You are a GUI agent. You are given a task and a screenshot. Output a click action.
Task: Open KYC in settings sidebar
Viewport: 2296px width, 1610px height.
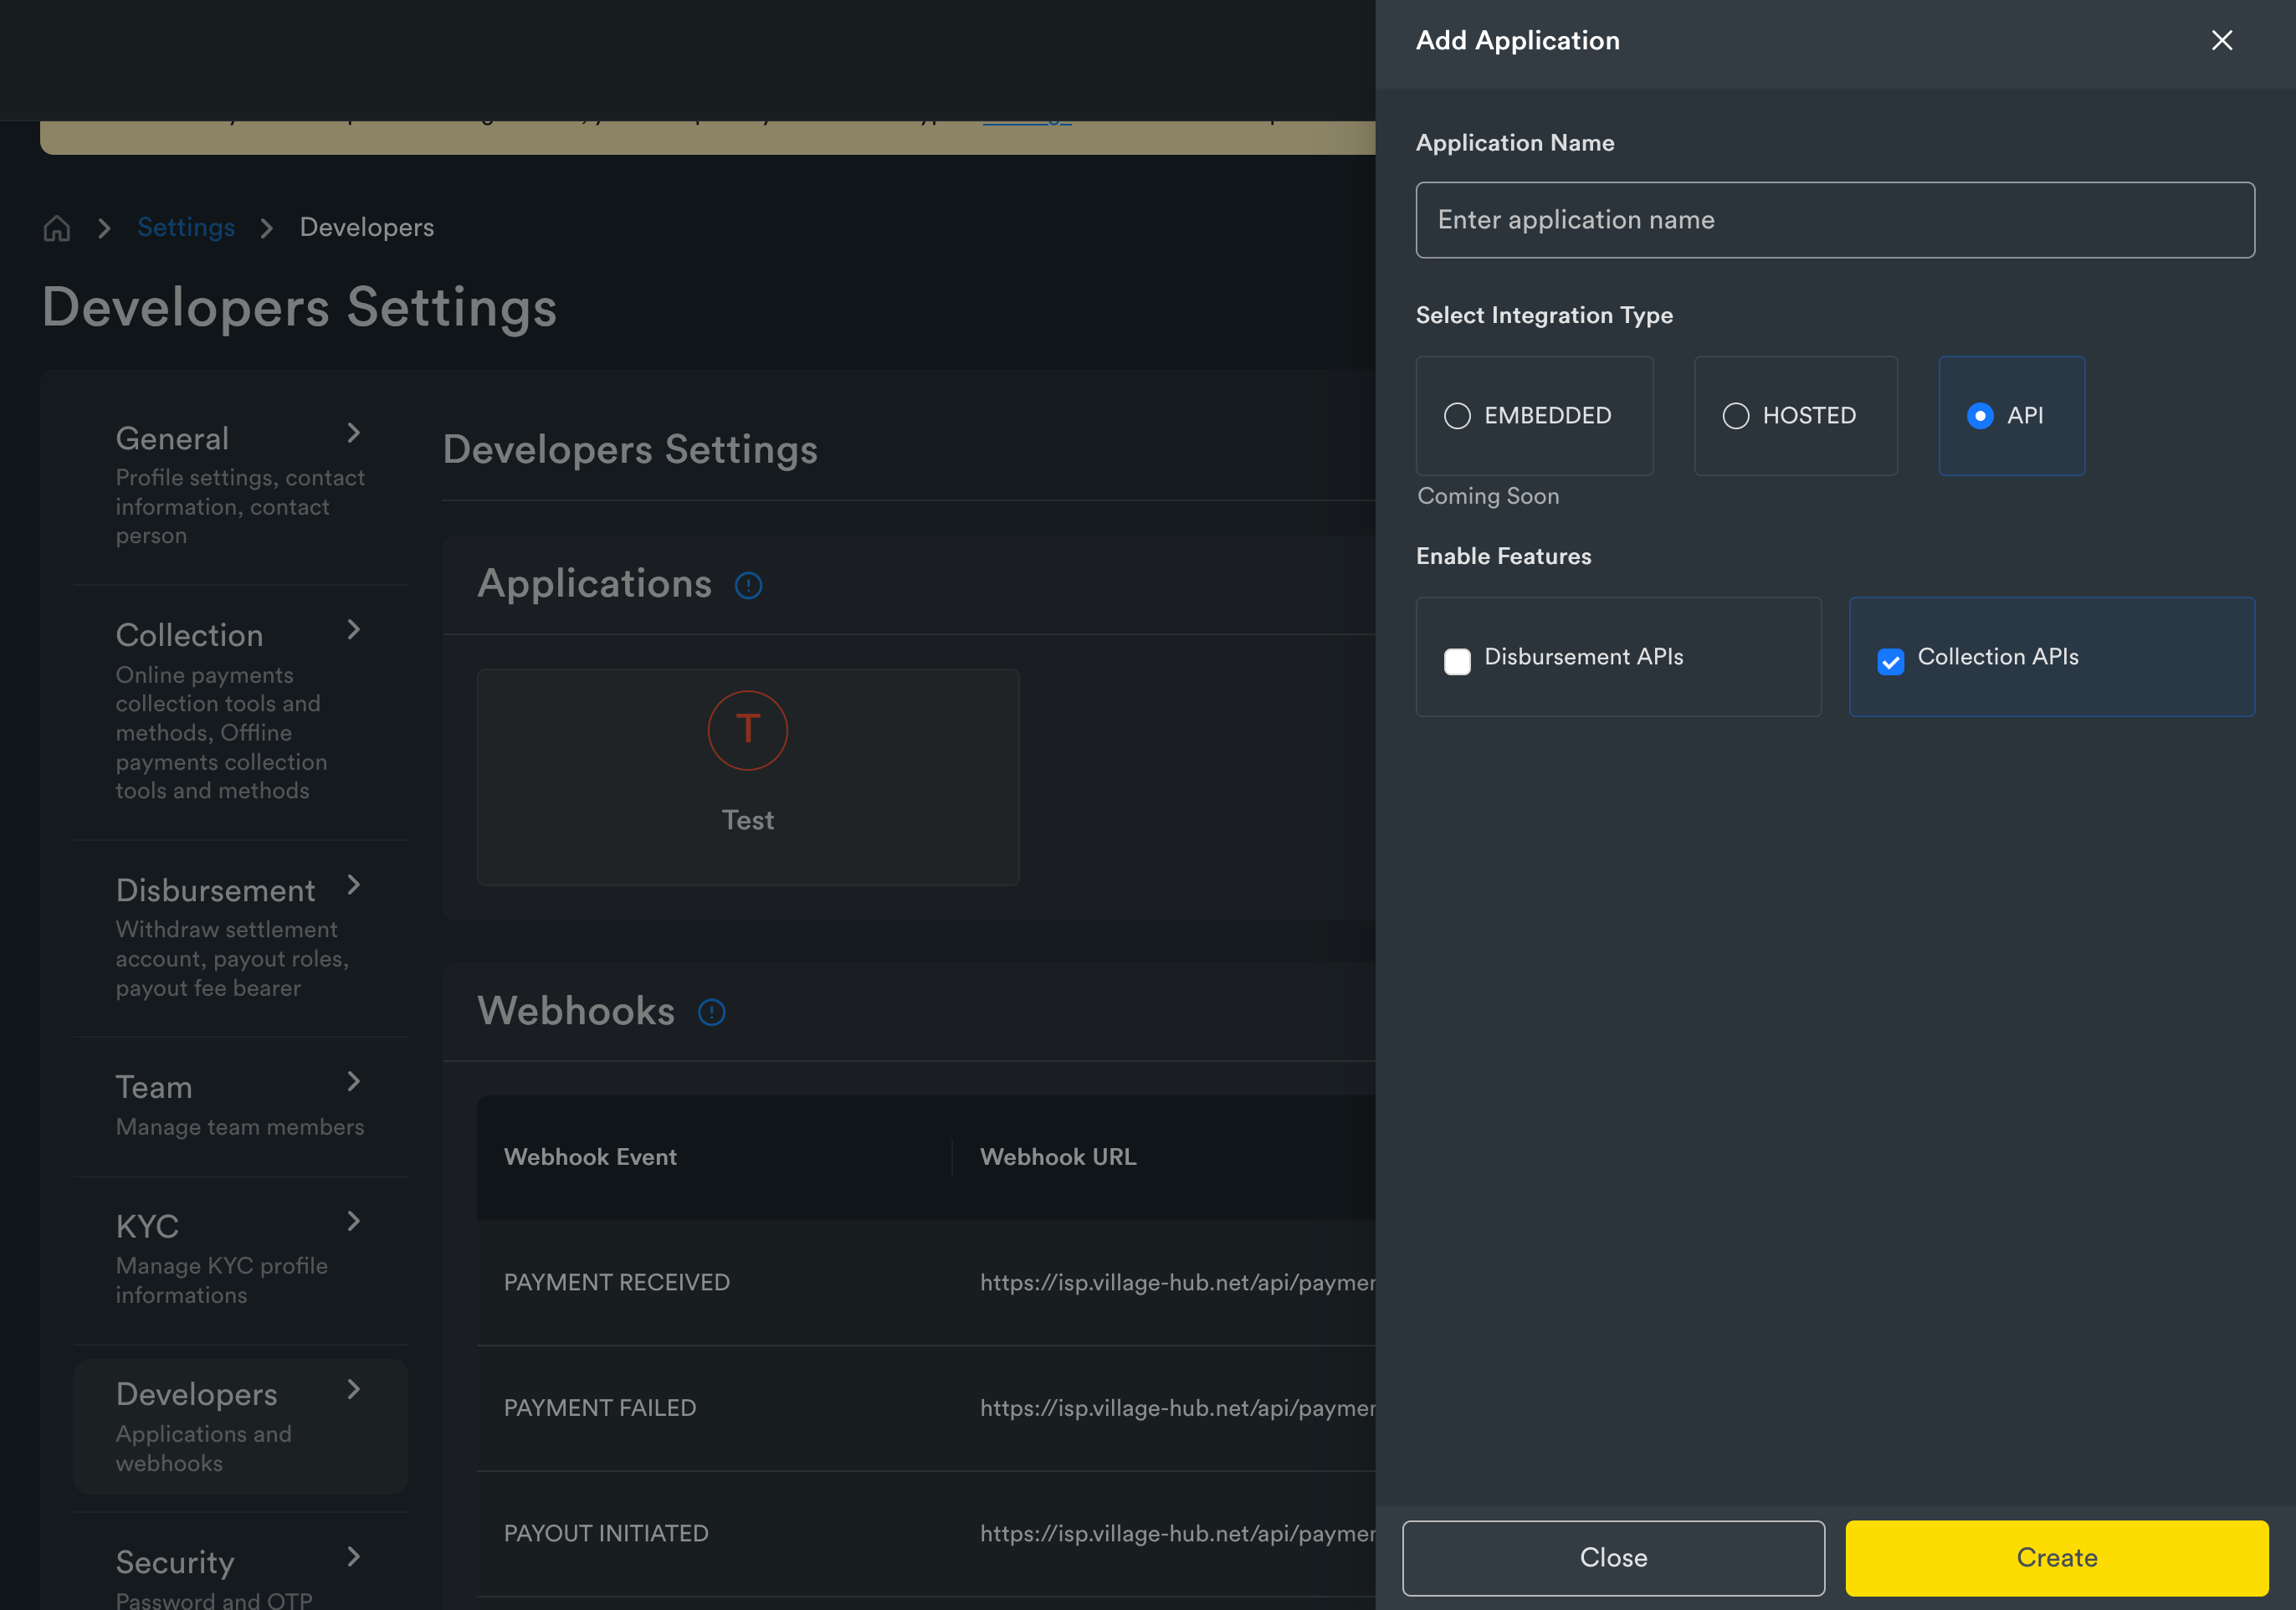point(241,1259)
